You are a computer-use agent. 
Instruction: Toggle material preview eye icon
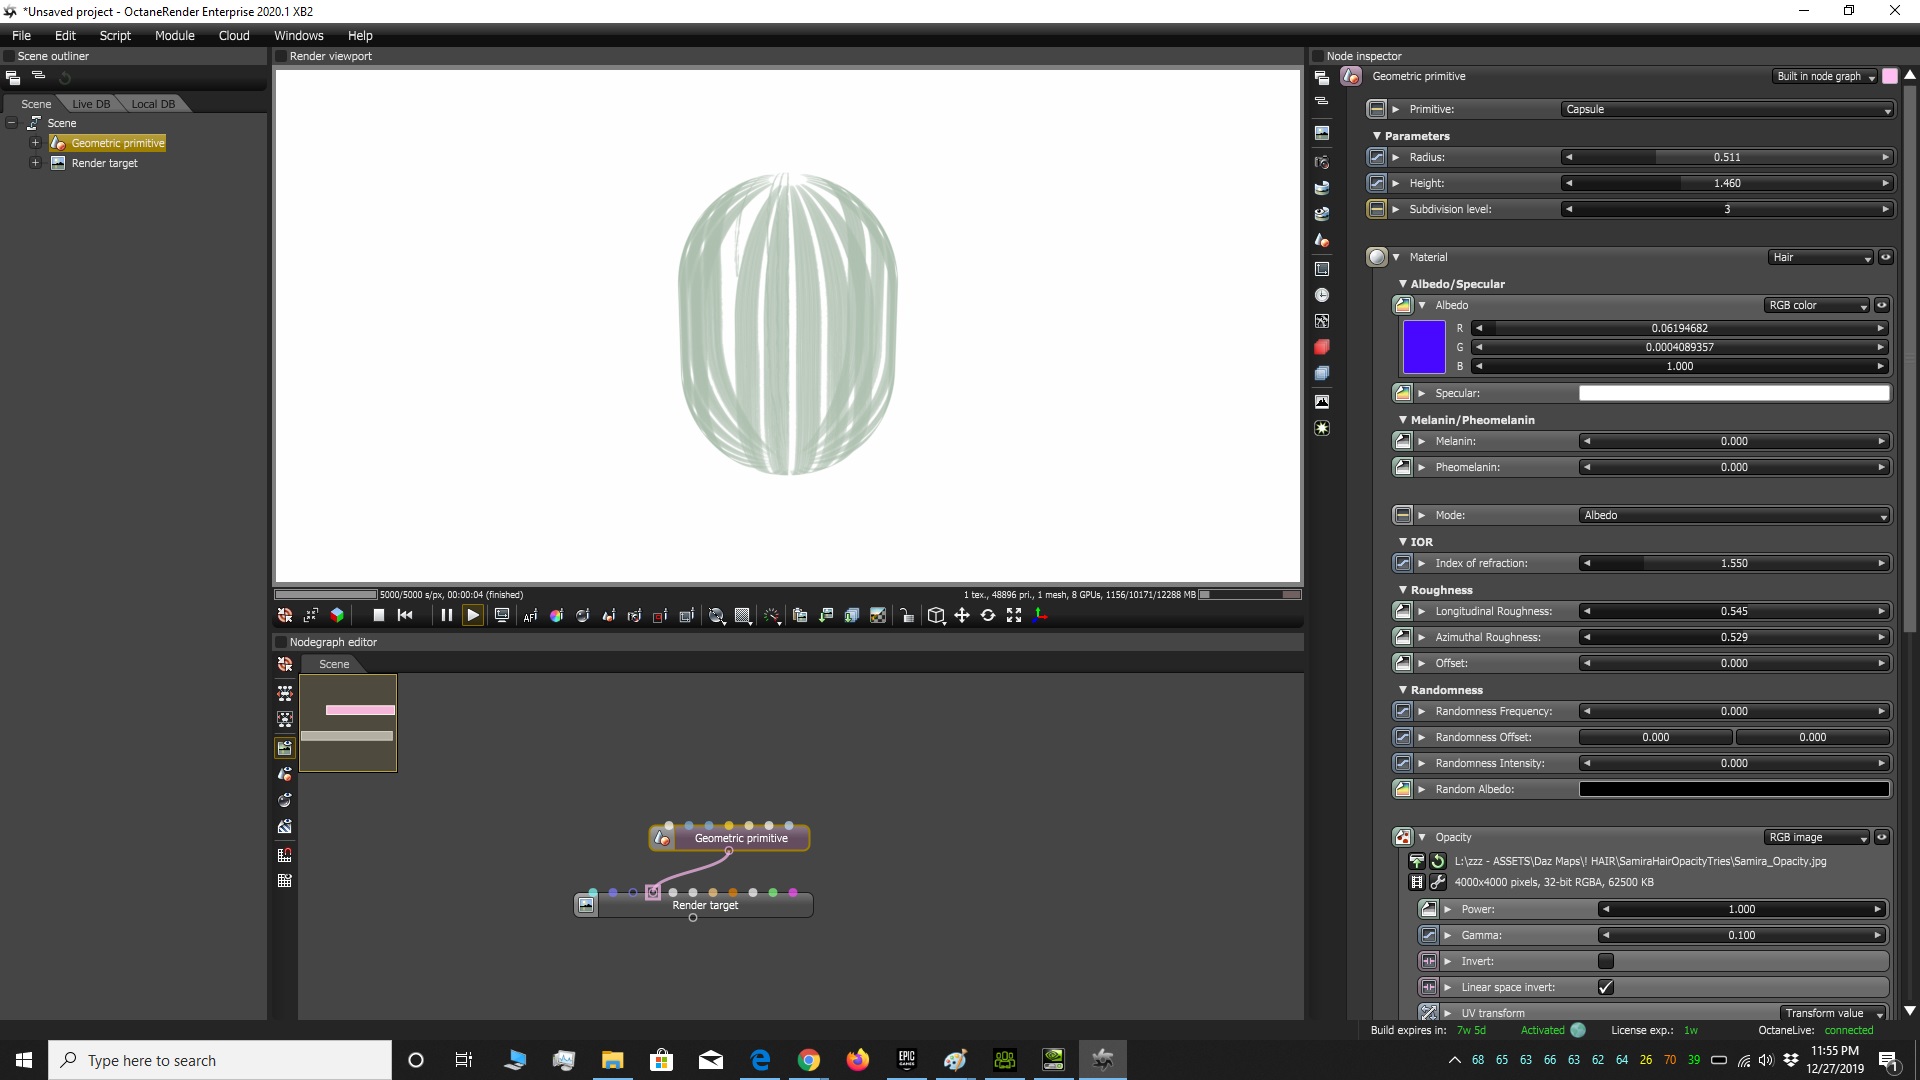click(1885, 257)
